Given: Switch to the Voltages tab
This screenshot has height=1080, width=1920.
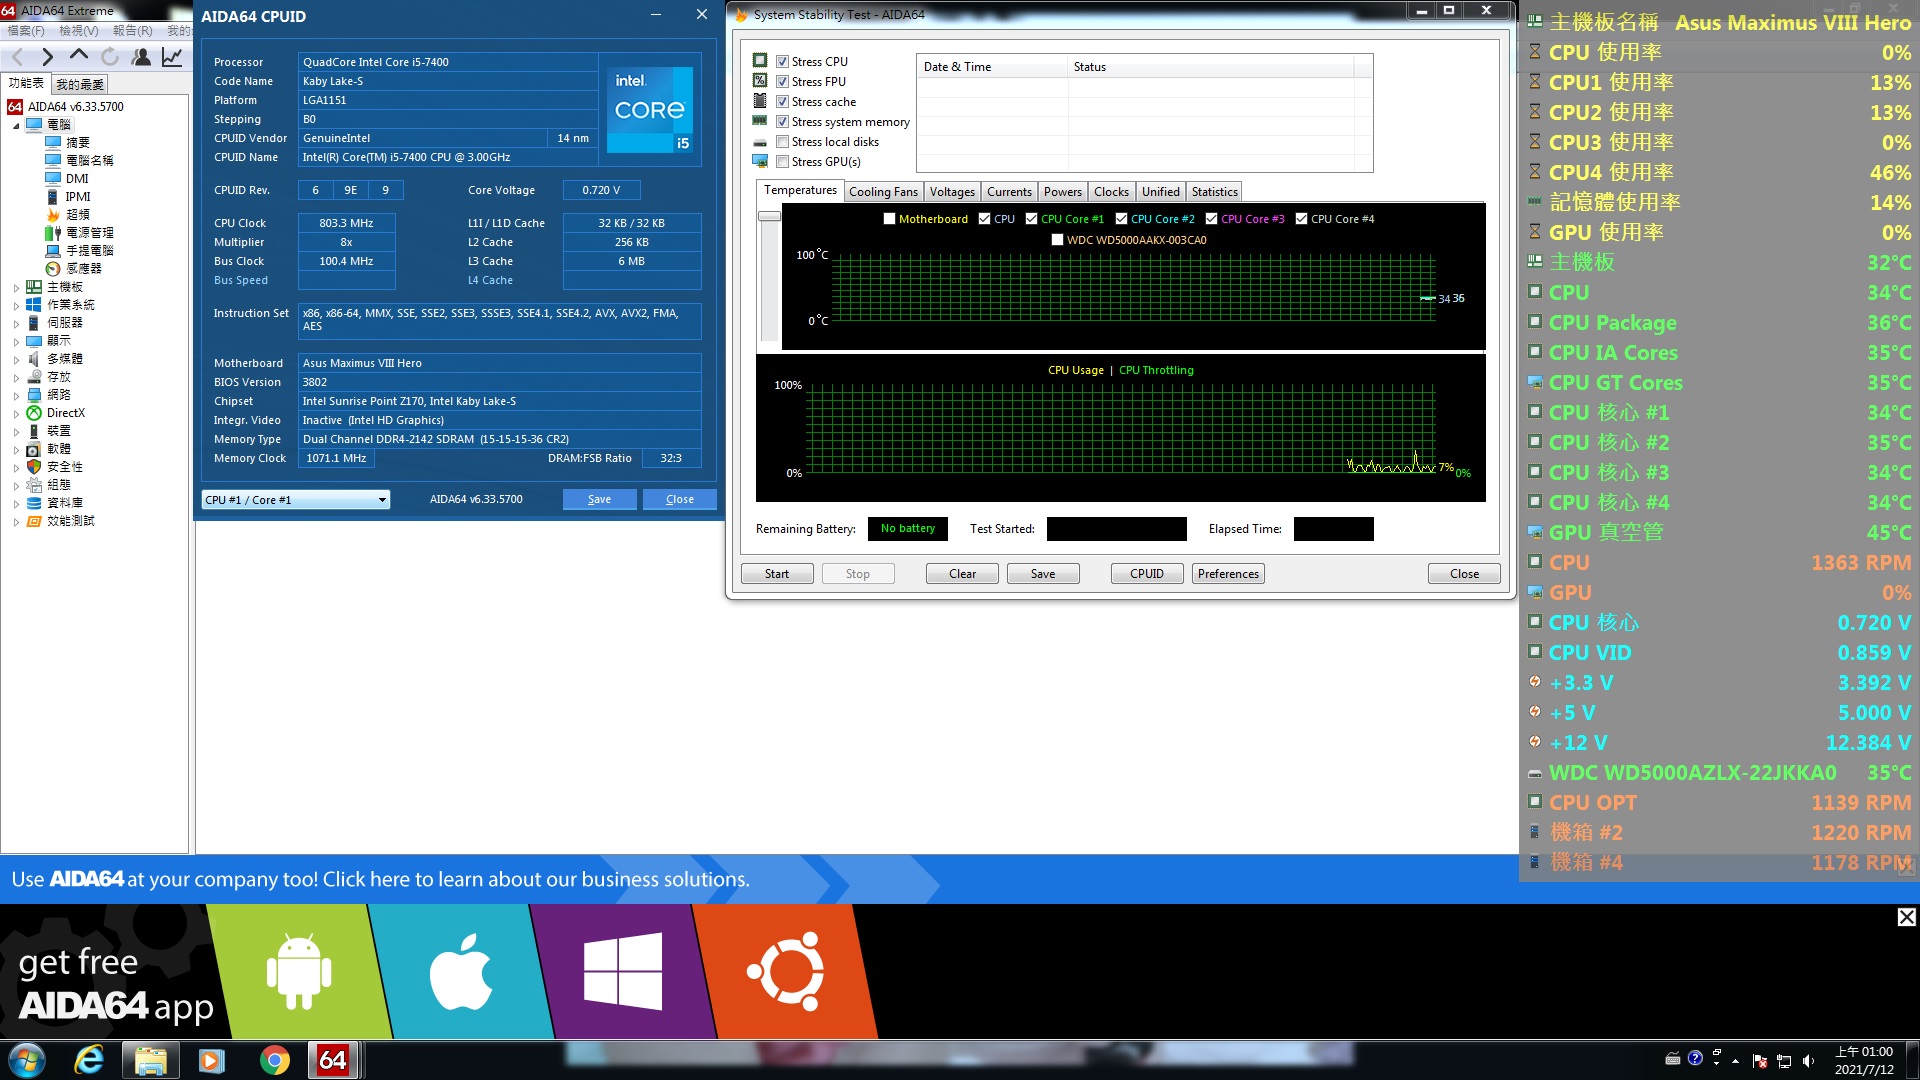Looking at the screenshot, I should point(952,192).
